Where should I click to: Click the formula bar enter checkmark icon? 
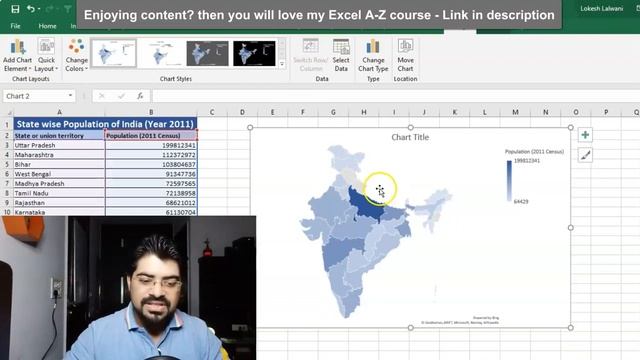[121, 96]
